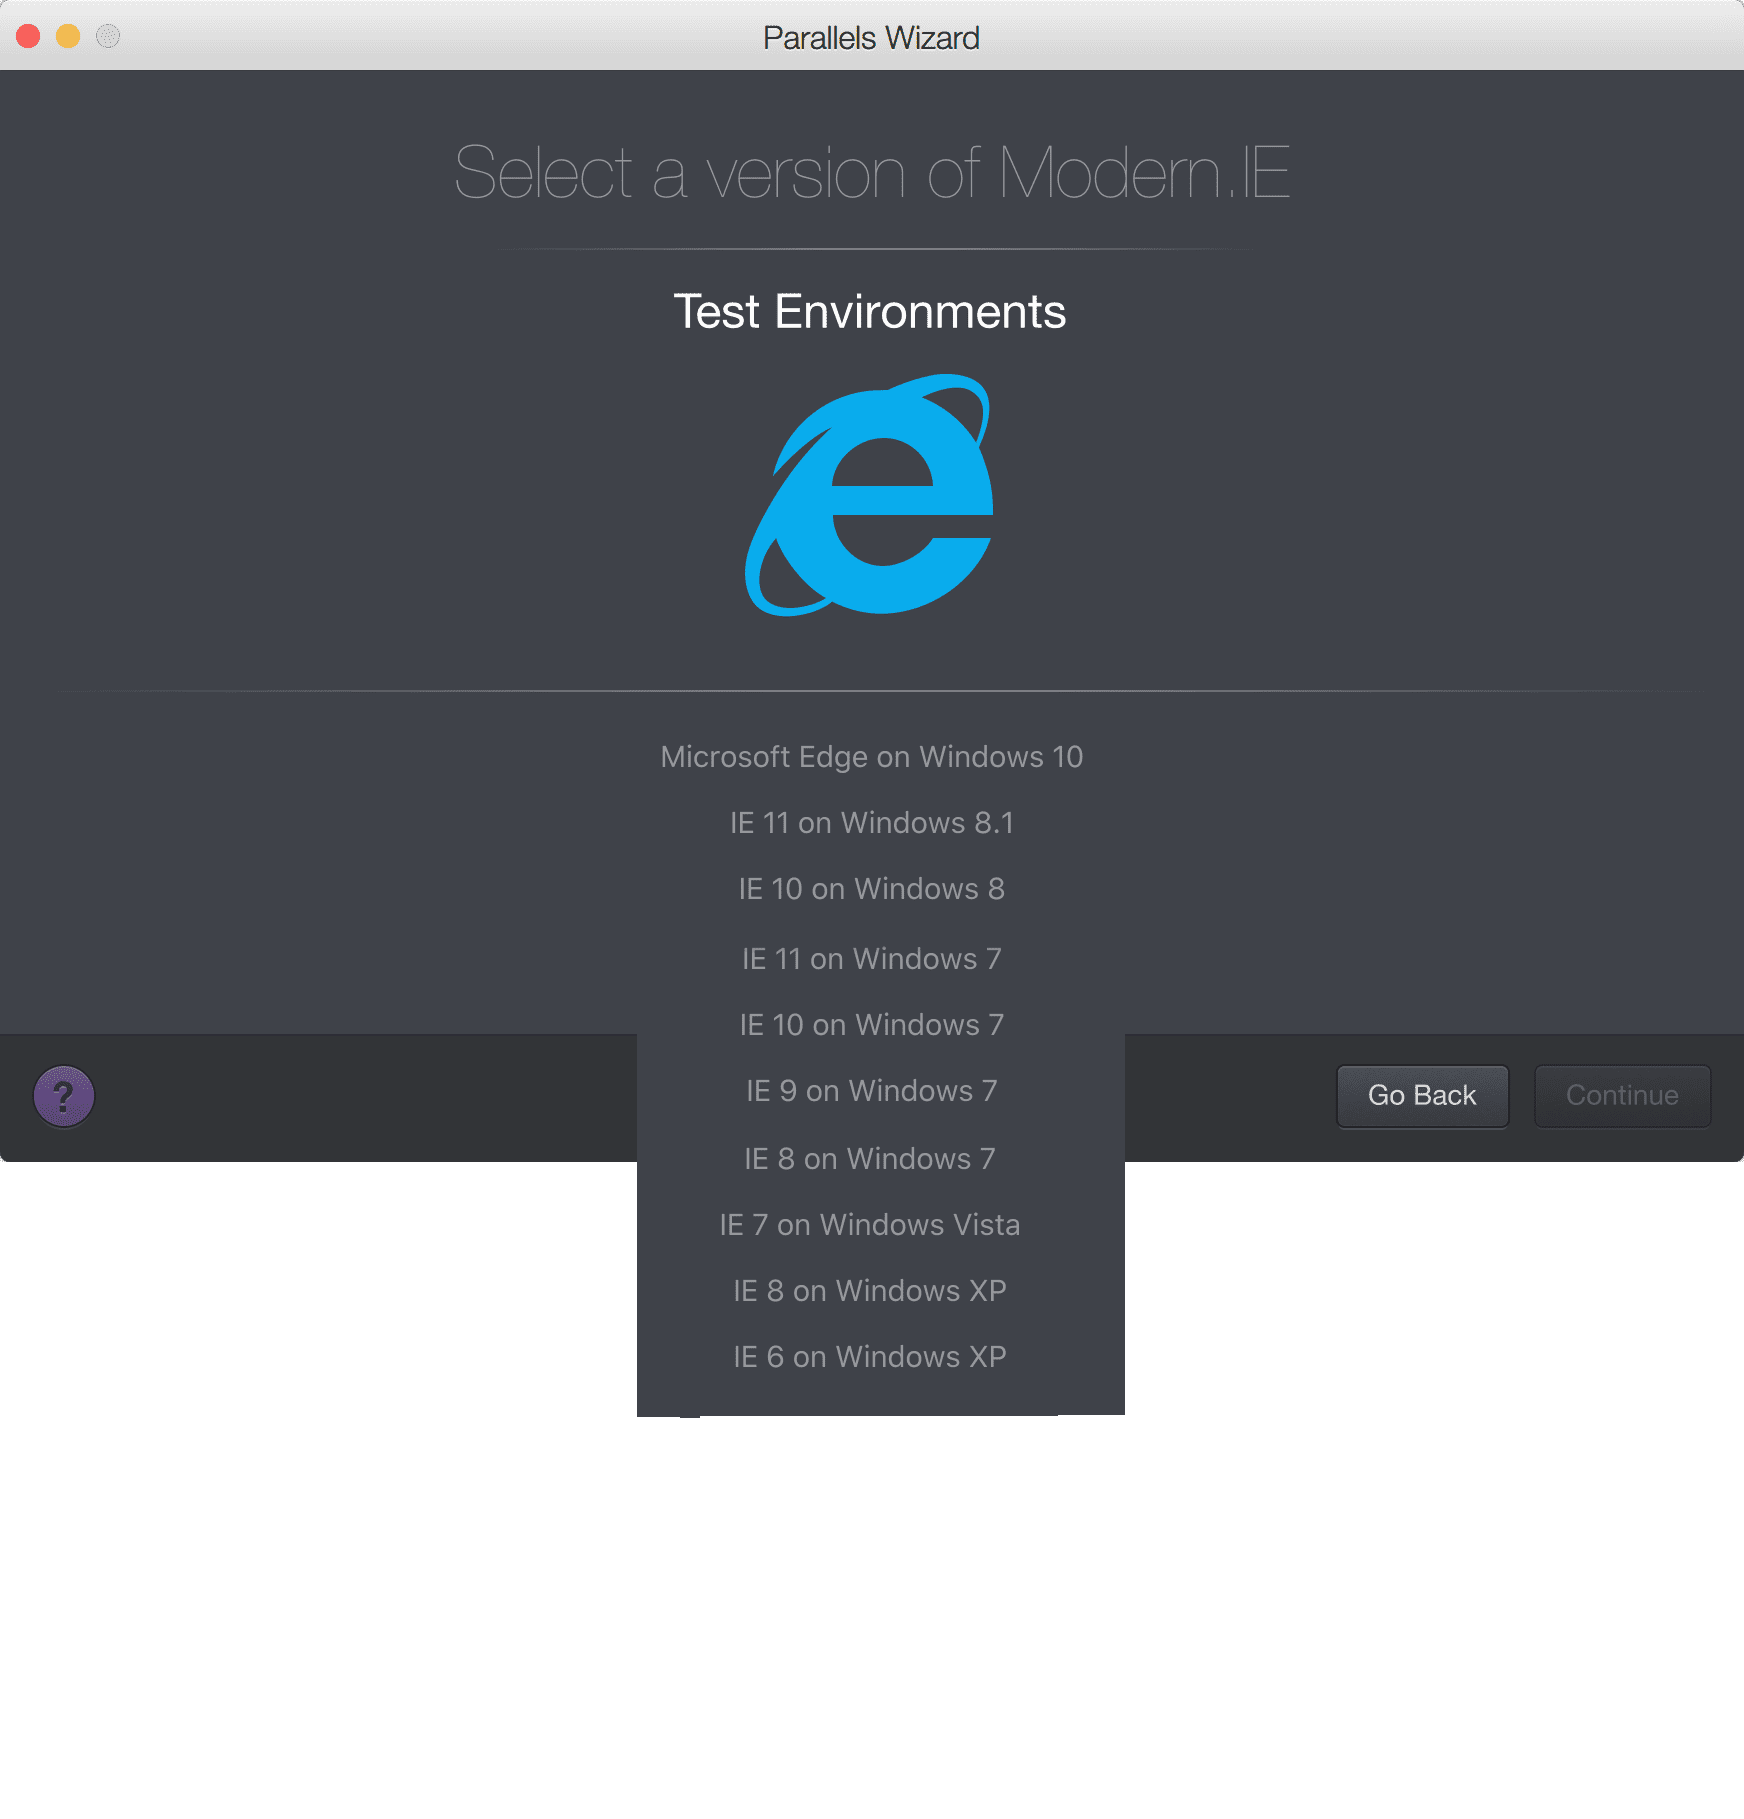Select IE 8 on Windows 7
This screenshot has height=1819, width=1744.
tap(869, 1159)
